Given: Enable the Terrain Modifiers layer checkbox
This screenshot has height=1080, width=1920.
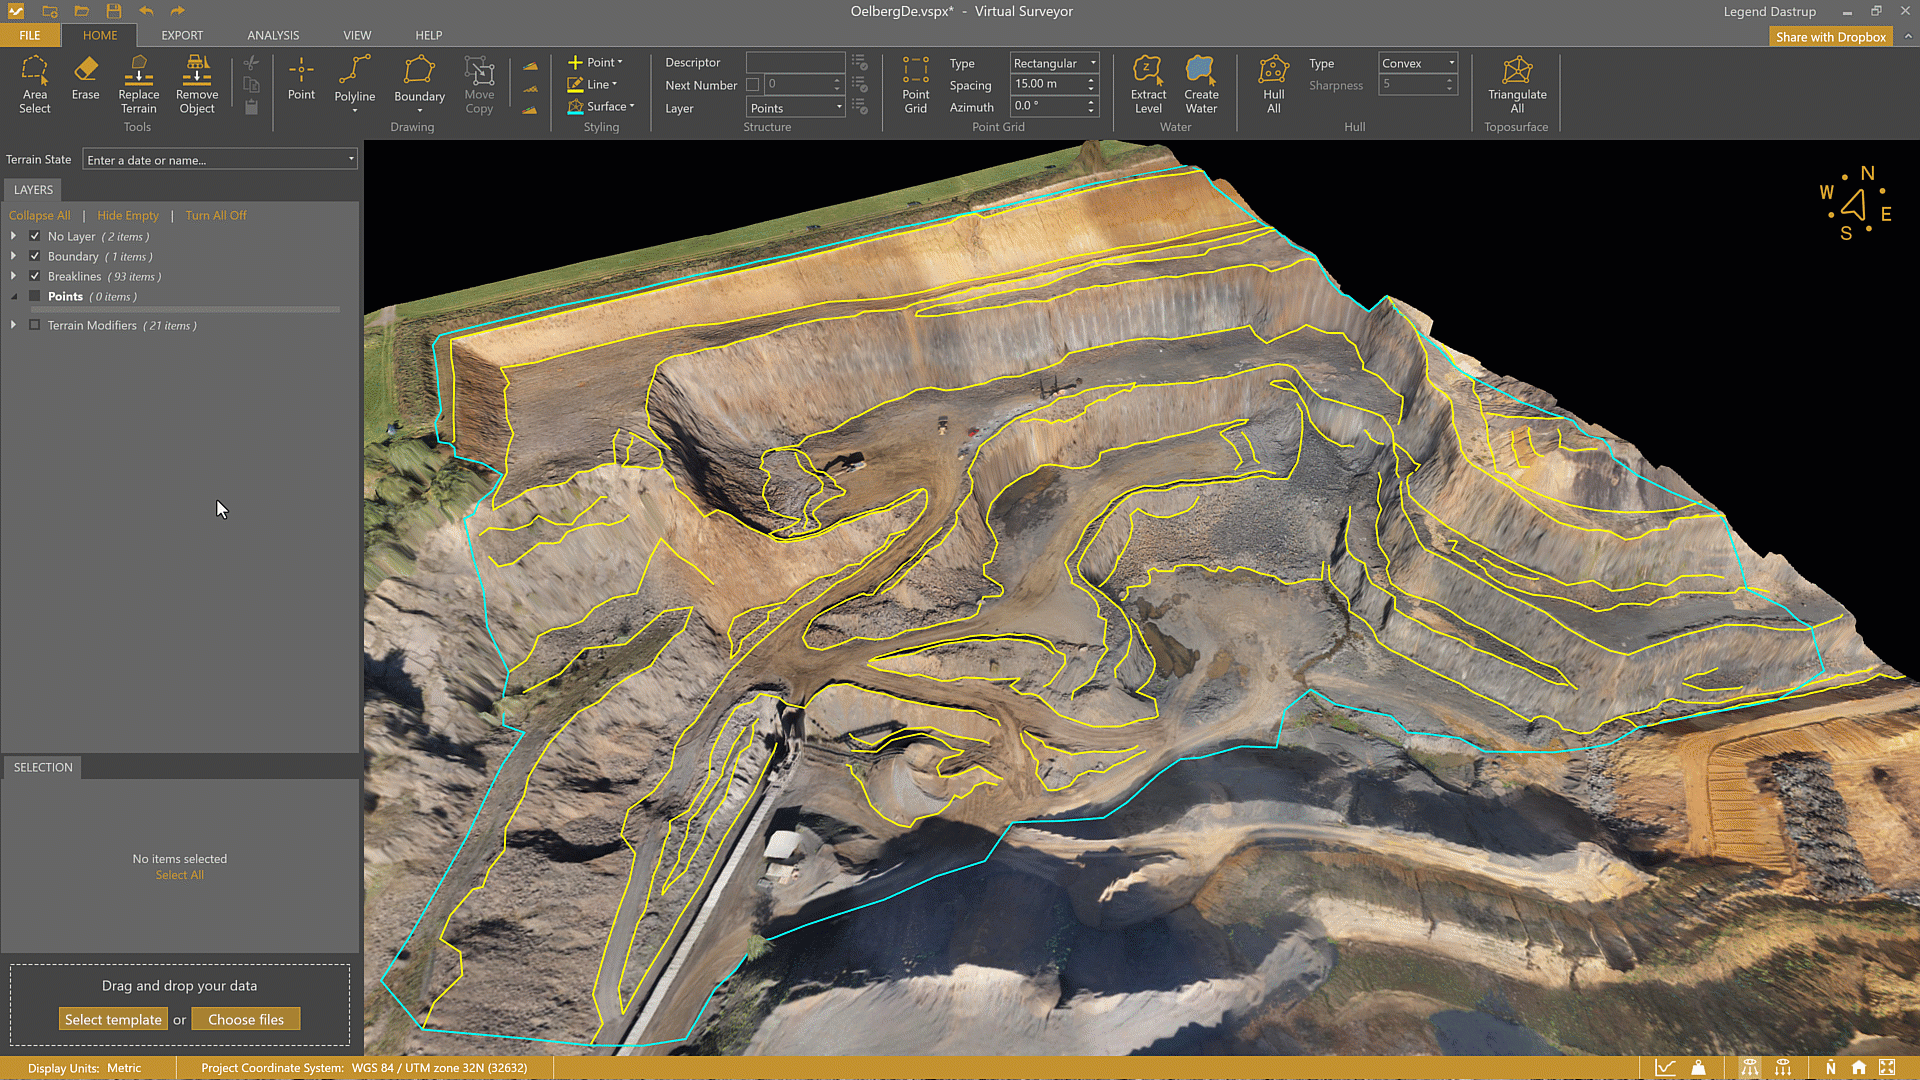Looking at the screenshot, I should click(x=35, y=325).
